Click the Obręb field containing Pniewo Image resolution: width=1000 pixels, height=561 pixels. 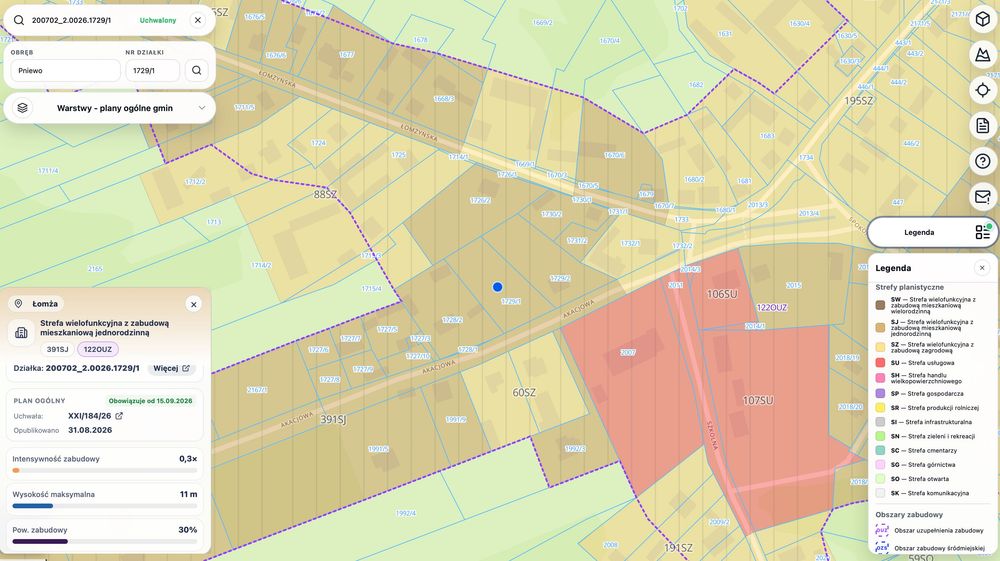pos(66,71)
